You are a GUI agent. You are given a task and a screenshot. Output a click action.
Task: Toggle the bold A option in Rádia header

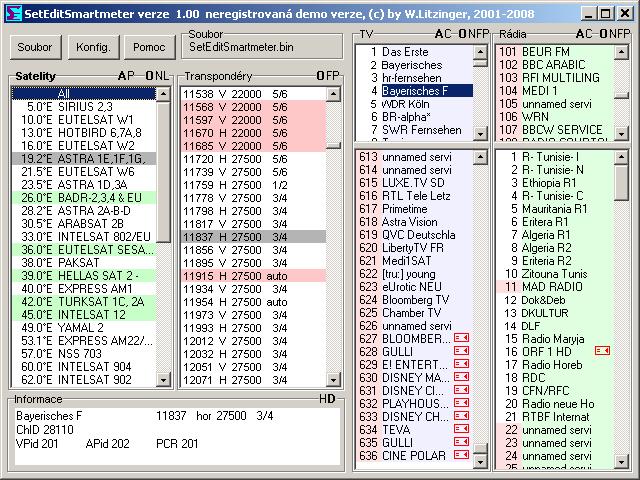[580, 34]
